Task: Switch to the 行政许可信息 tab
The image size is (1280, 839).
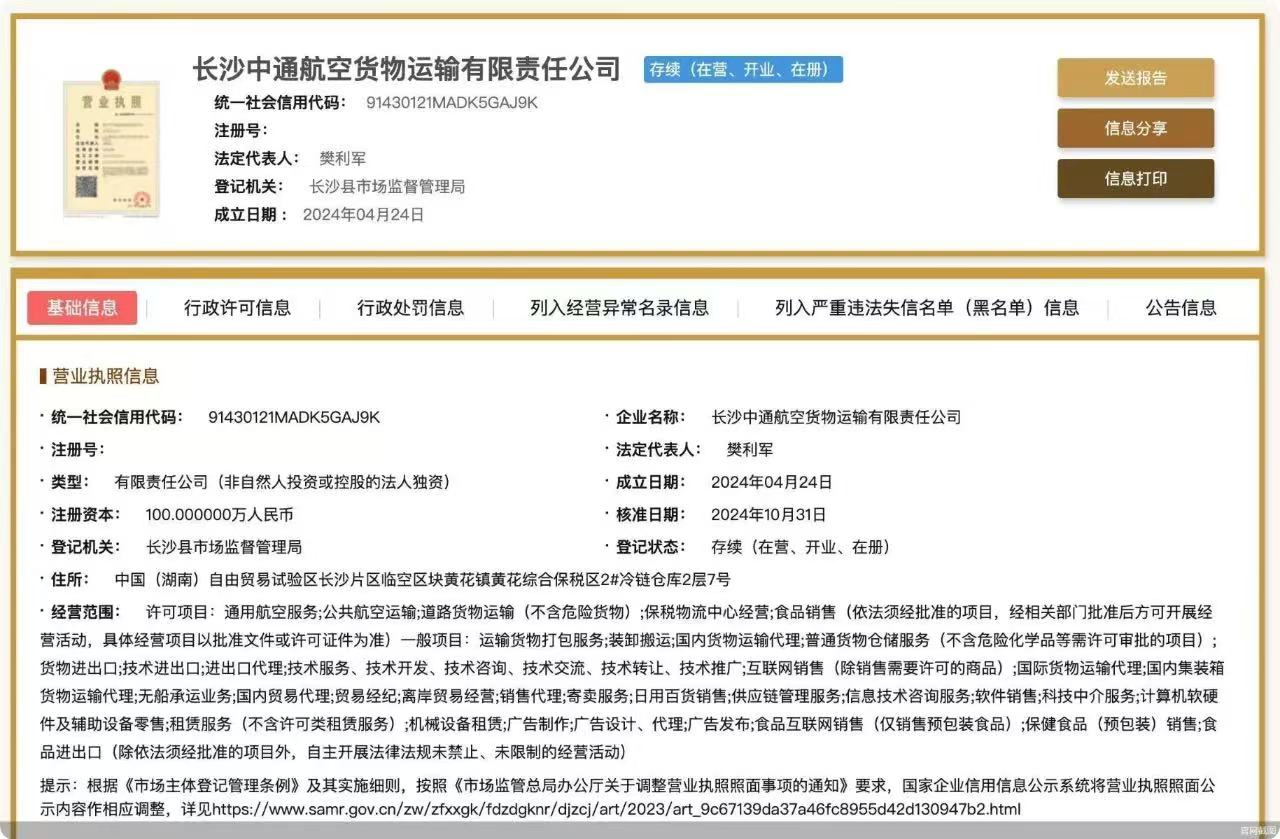Action: click(x=237, y=308)
